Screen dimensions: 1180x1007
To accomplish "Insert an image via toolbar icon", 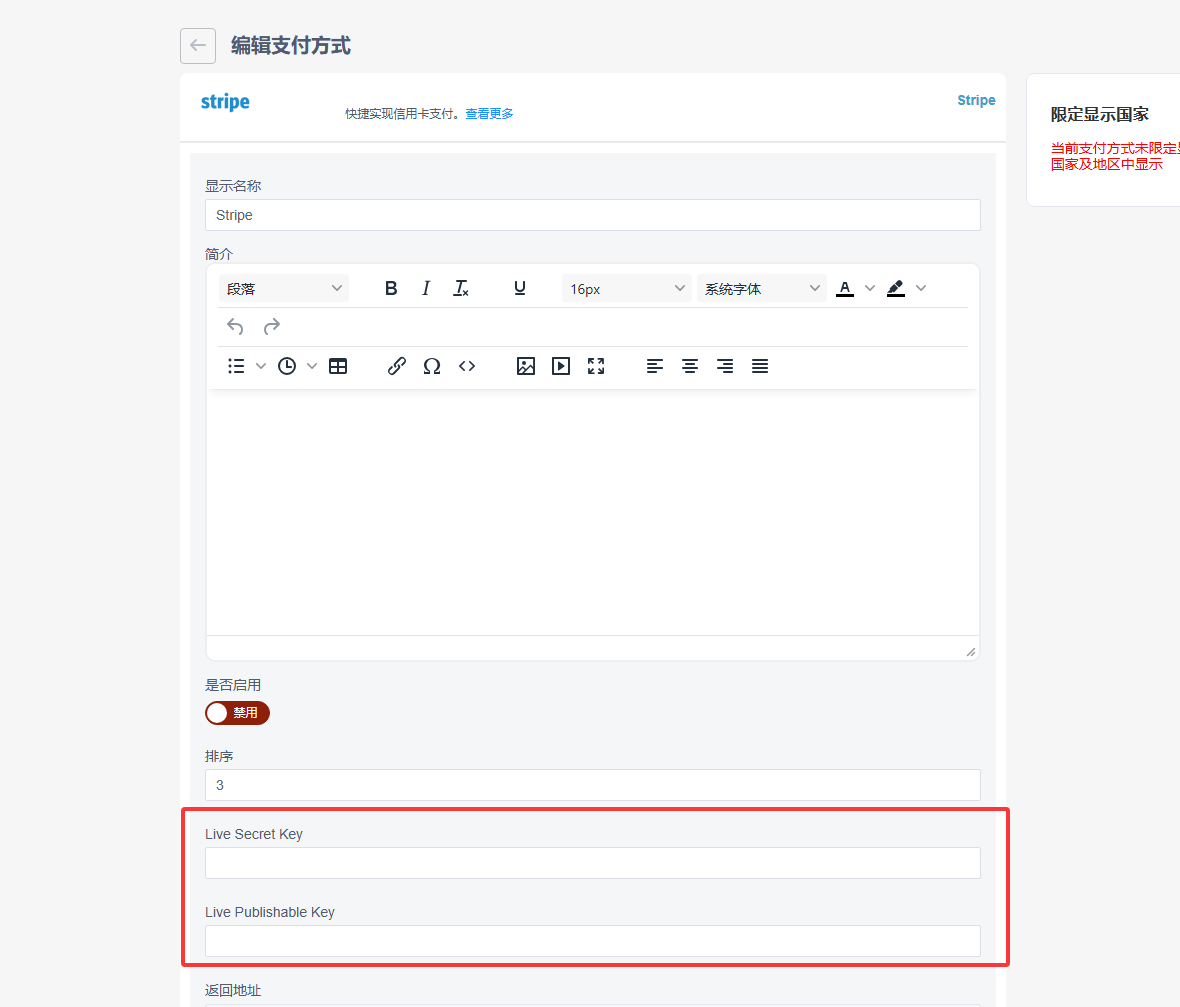I will coord(526,366).
